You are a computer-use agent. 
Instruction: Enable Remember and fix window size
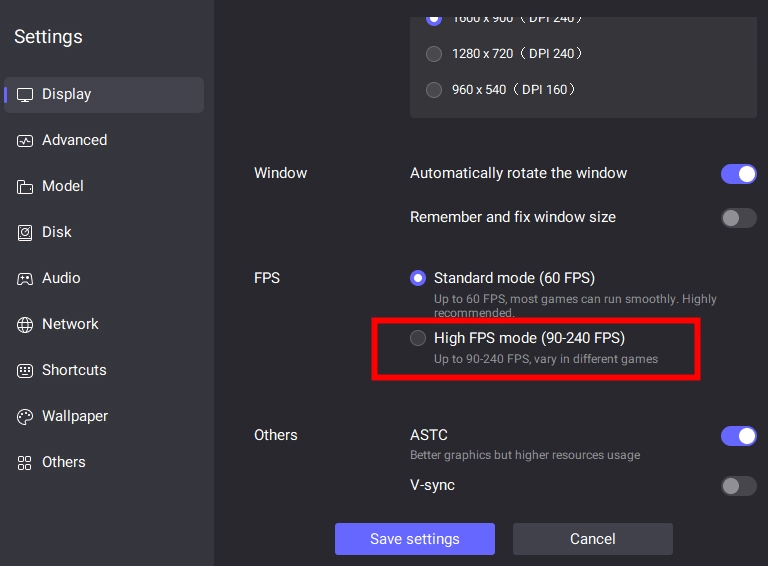(x=738, y=218)
